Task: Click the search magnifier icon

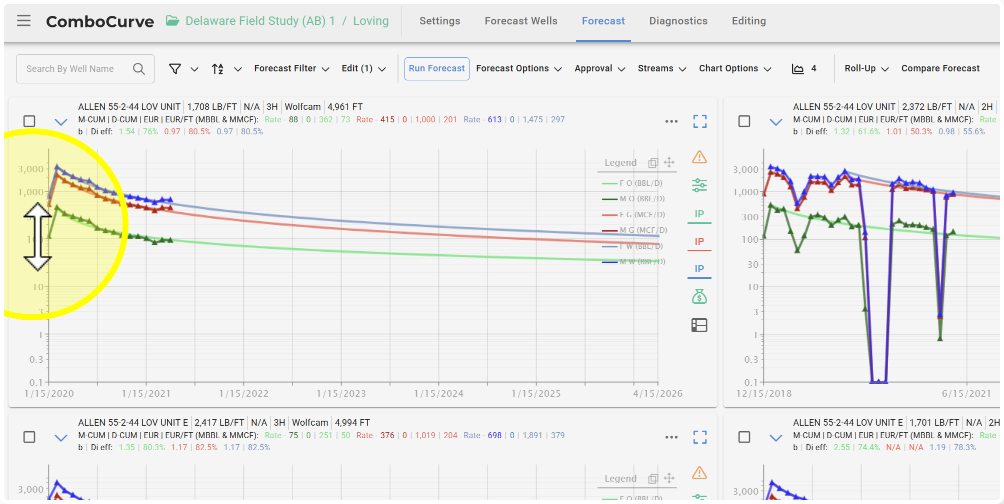Action: click(139, 69)
